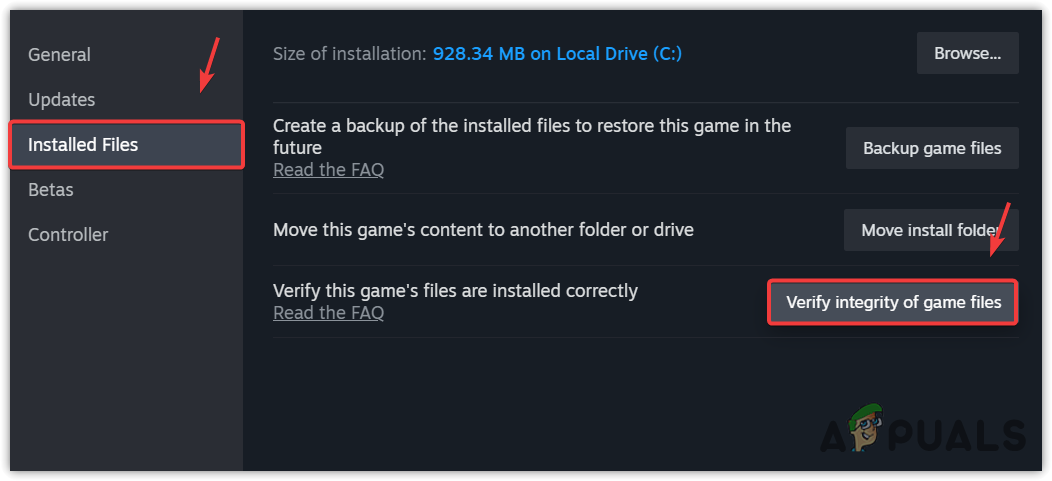The image size is (1052, 481).
Task: Go to the Betas tab
Action: (51, 190)
